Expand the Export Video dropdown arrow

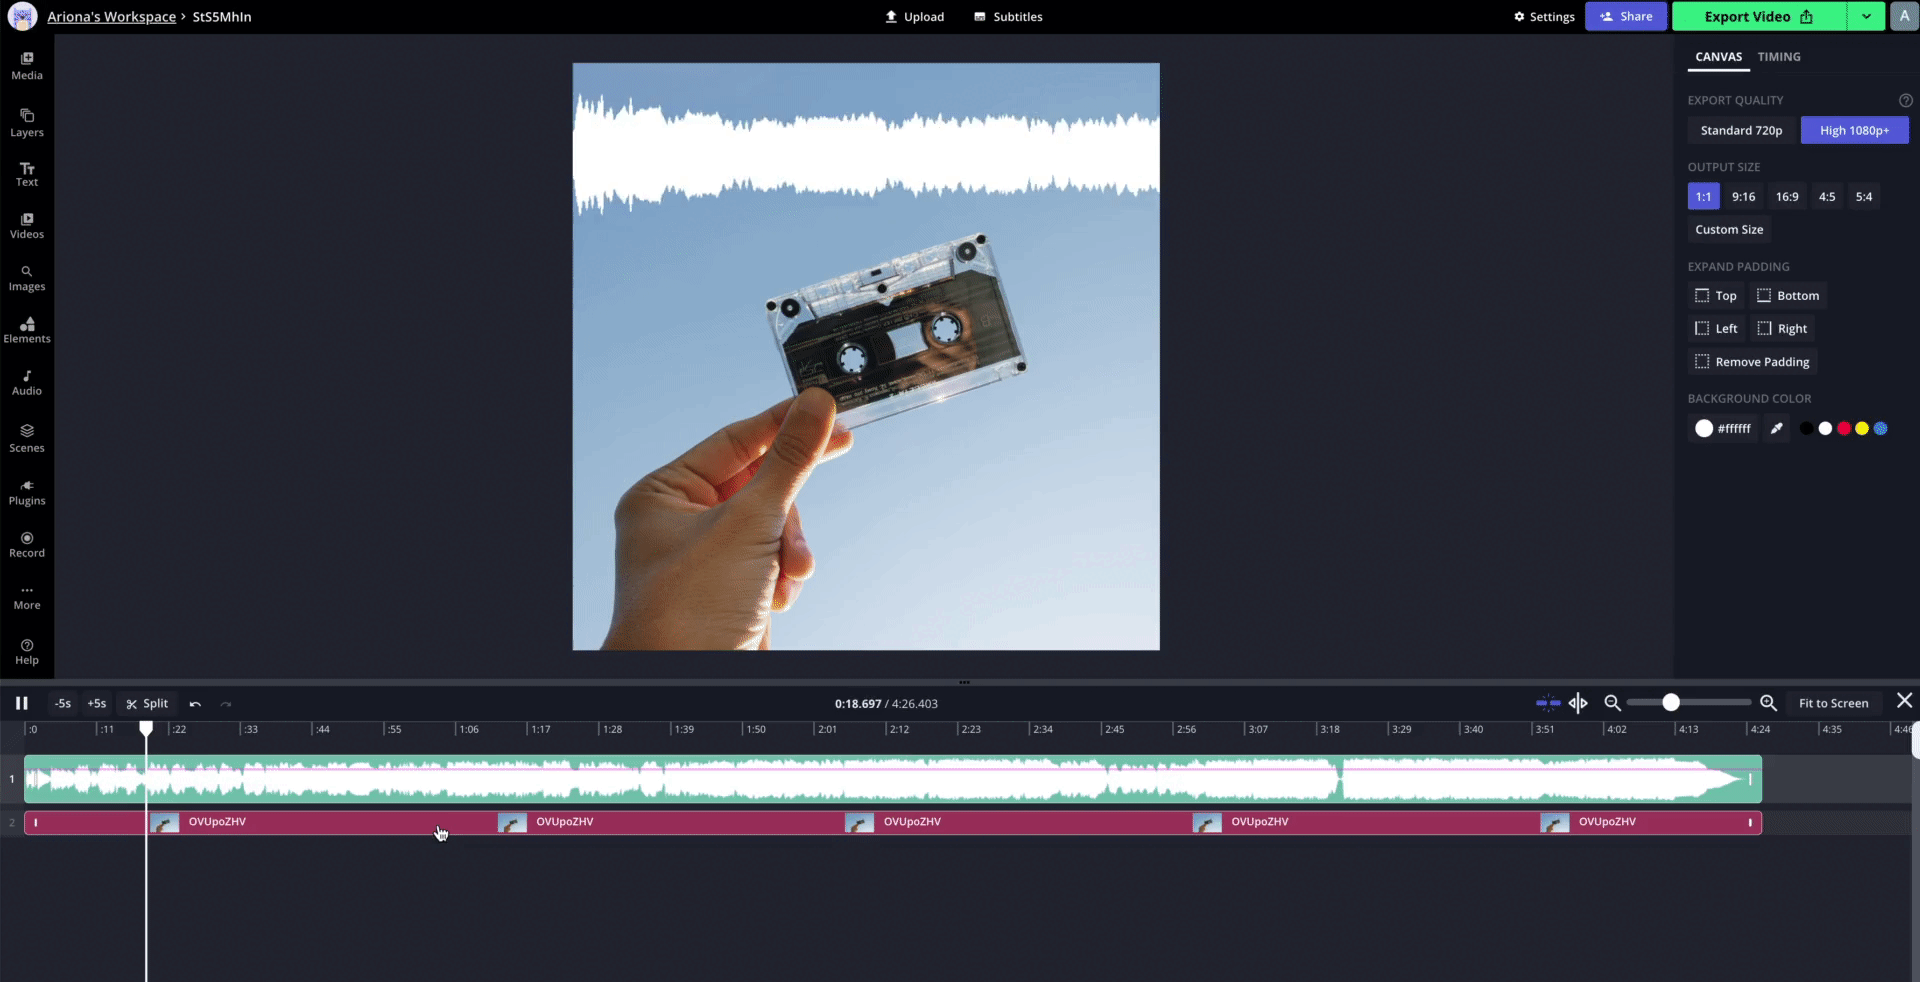pos(1866,17)
